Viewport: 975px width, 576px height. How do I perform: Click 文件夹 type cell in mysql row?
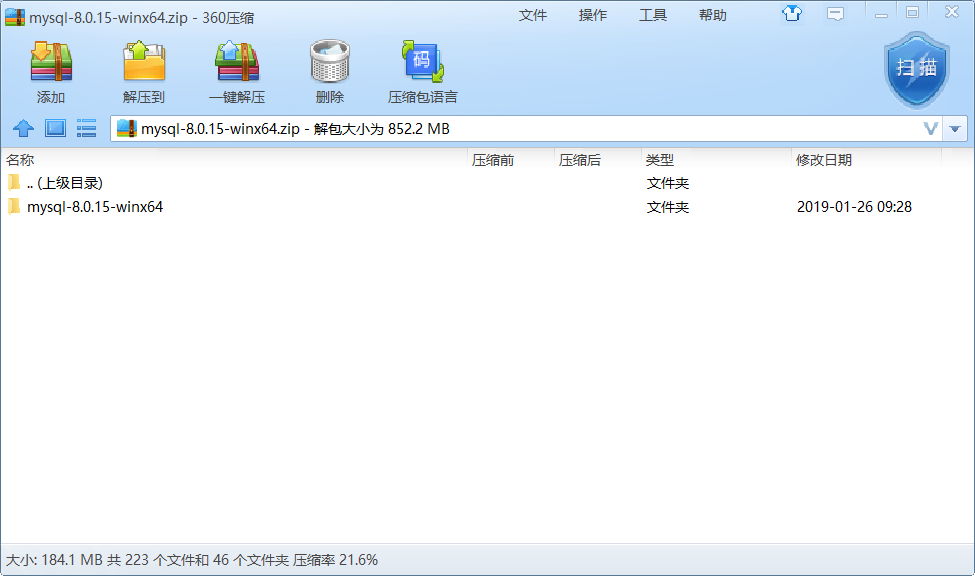tap(668, 207)
